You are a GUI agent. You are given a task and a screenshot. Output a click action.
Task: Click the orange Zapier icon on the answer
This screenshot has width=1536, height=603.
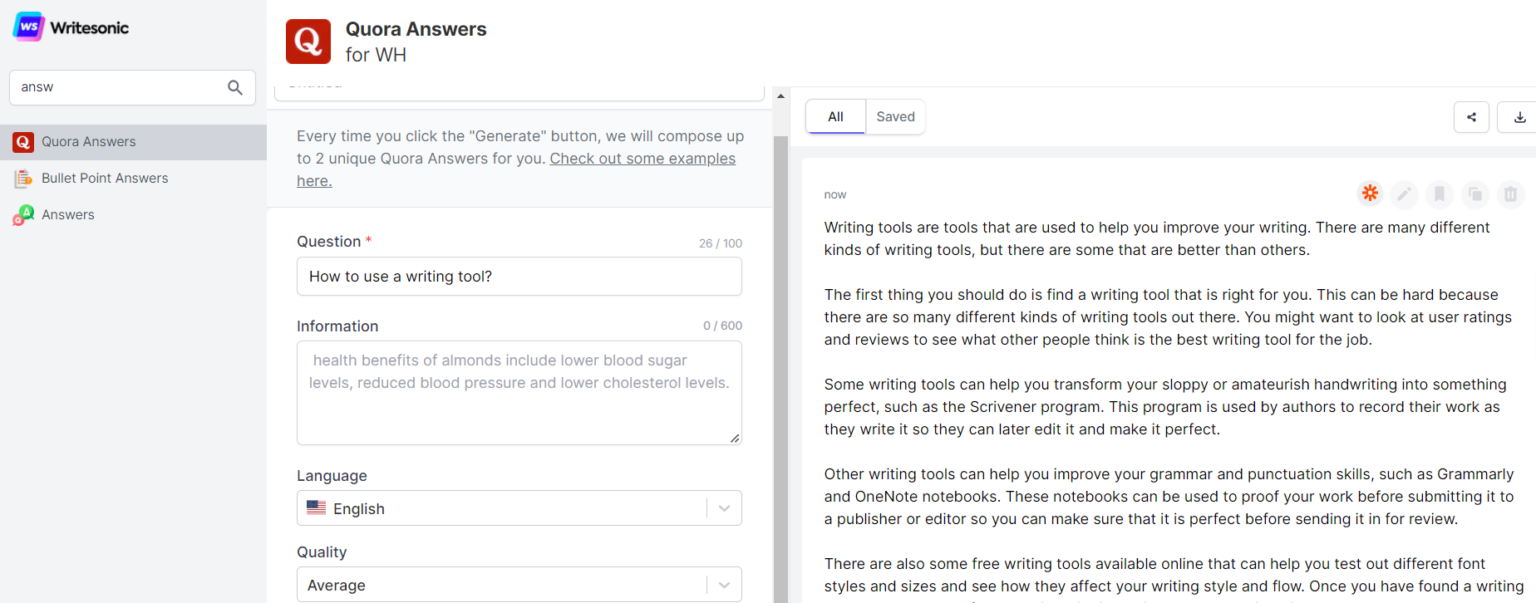(x=1369, y=193)
